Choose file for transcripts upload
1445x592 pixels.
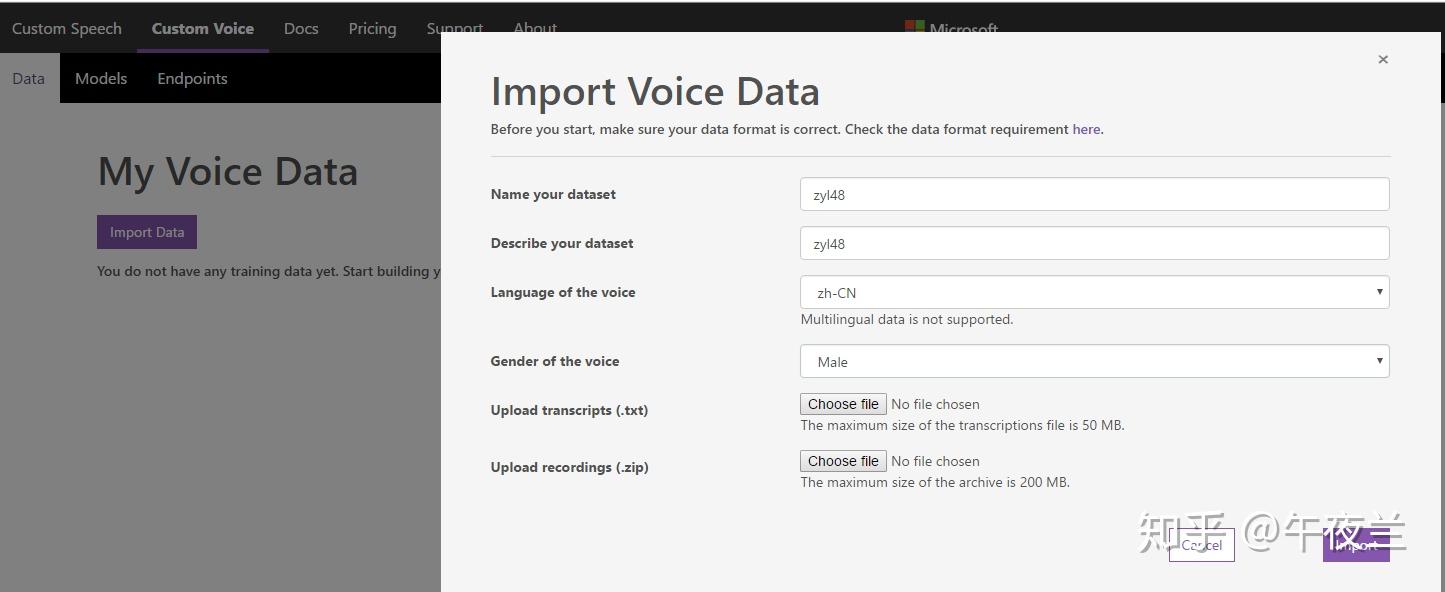click(x=843, y=404)
